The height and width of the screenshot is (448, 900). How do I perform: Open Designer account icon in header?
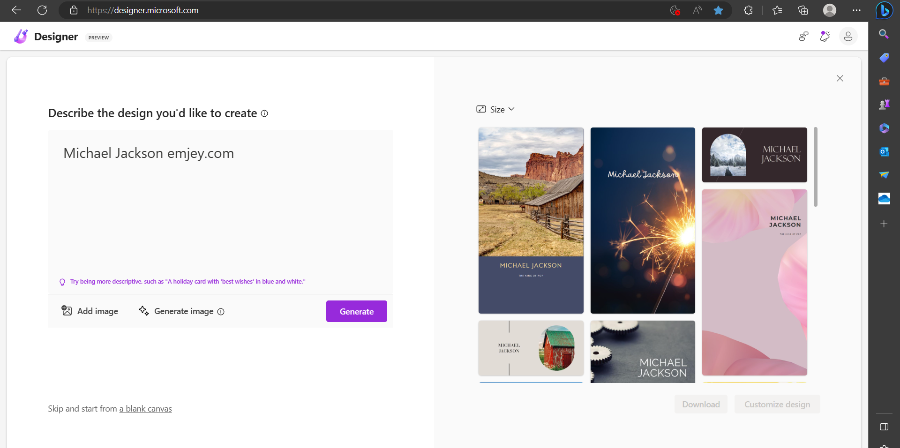pyautogui.click(x=848, y=37)
